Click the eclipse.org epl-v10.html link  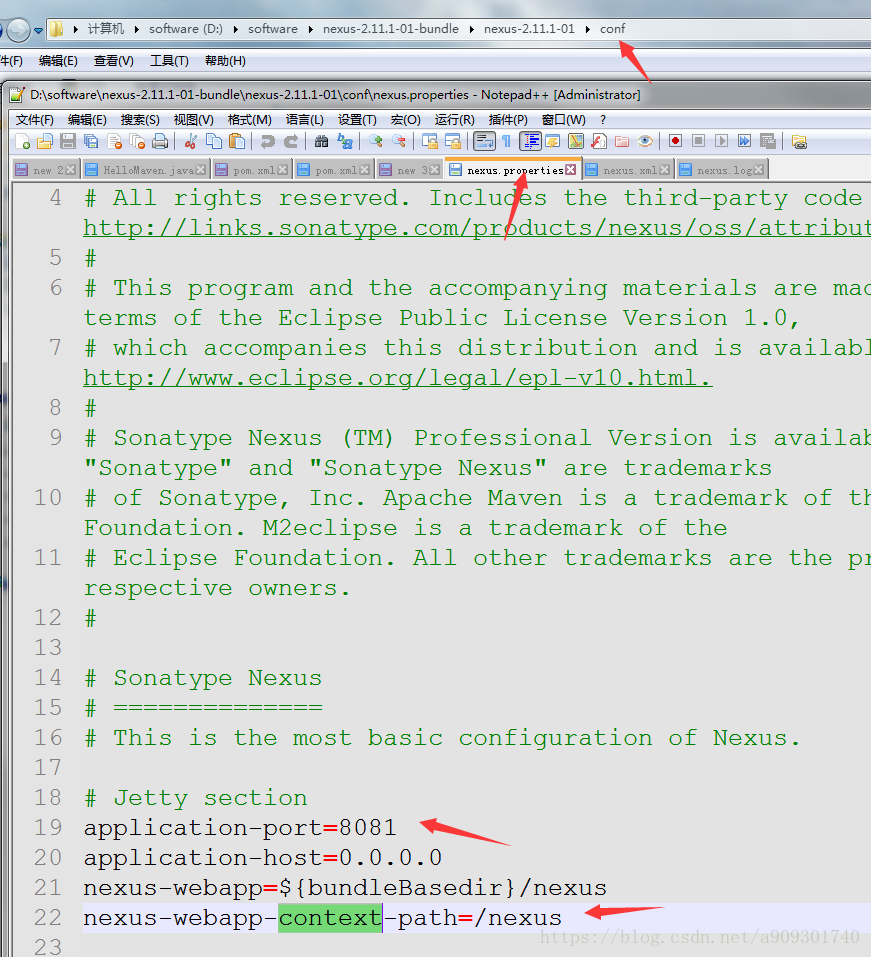click(x=398, y=378)
